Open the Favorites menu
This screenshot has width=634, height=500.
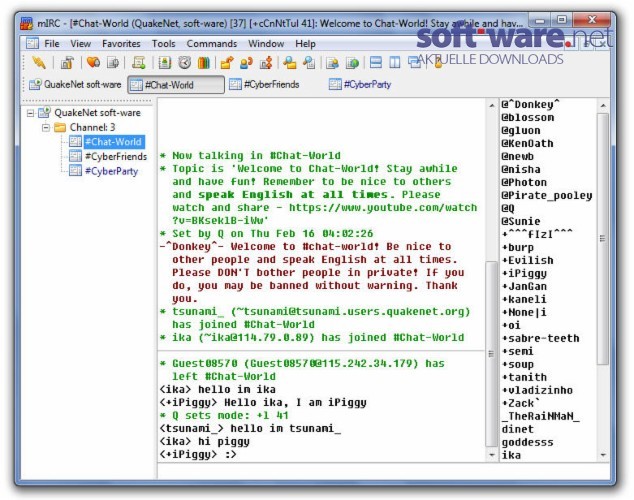pyautogui.click(x=121, y=44)
